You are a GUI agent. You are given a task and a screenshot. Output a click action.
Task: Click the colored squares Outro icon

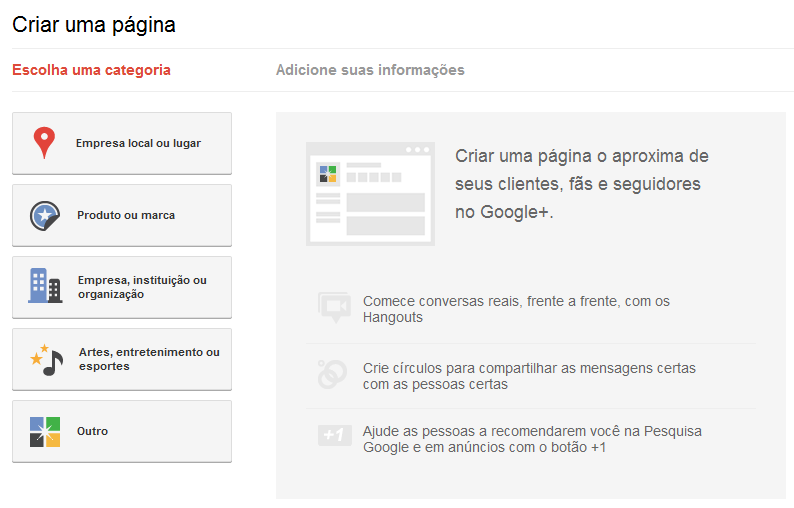(x=45, y=431)
